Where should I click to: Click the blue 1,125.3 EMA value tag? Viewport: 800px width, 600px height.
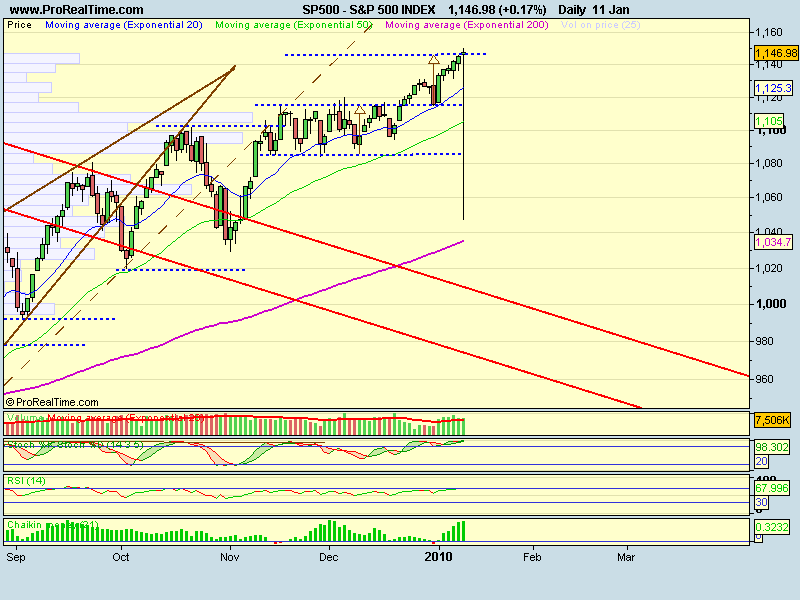773,88
